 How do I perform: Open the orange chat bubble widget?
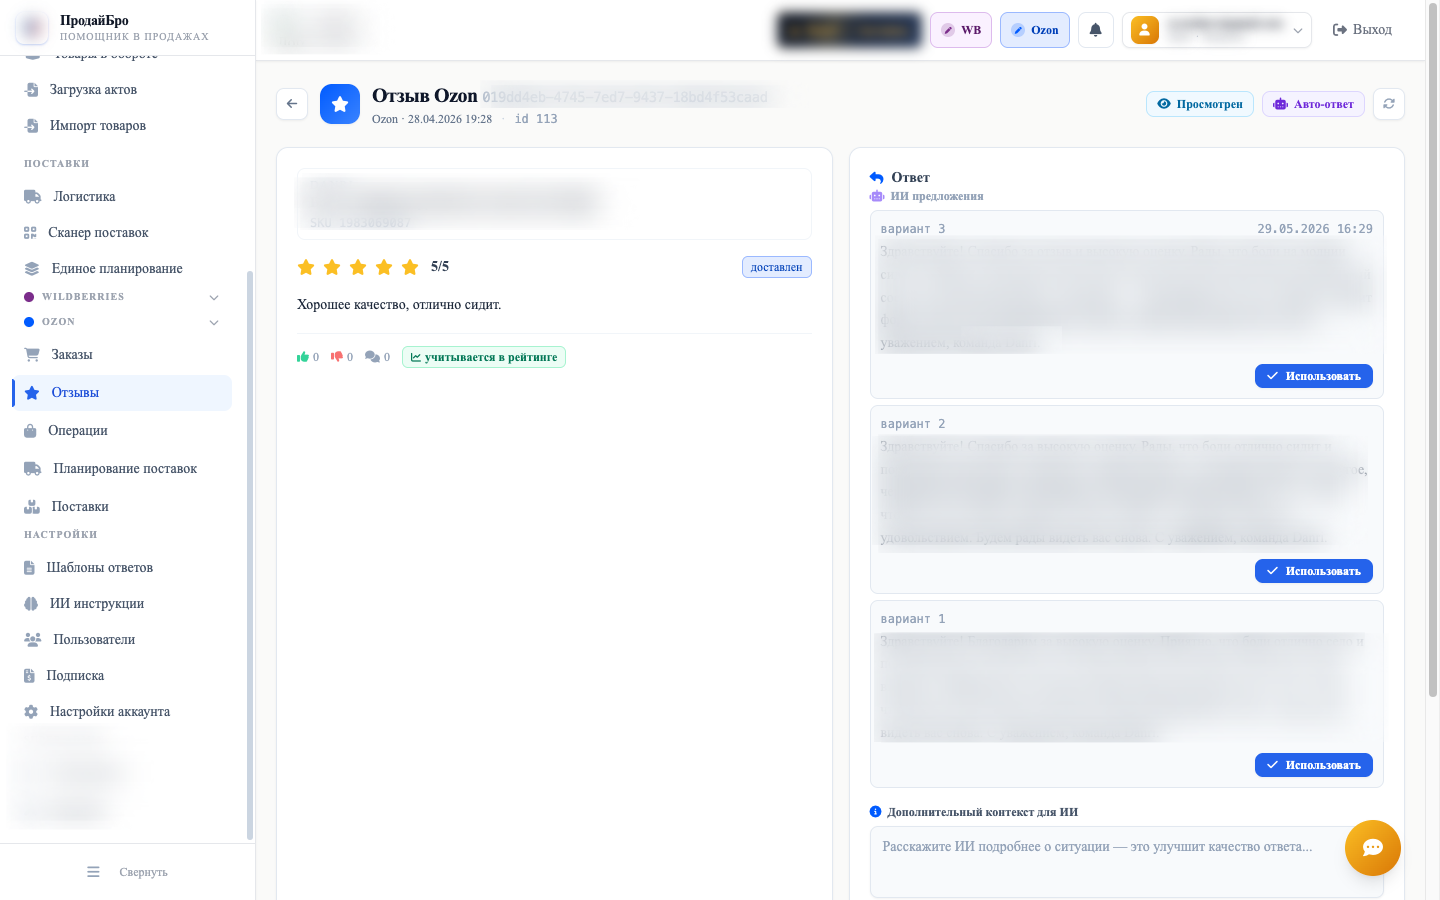[1373, 848]
